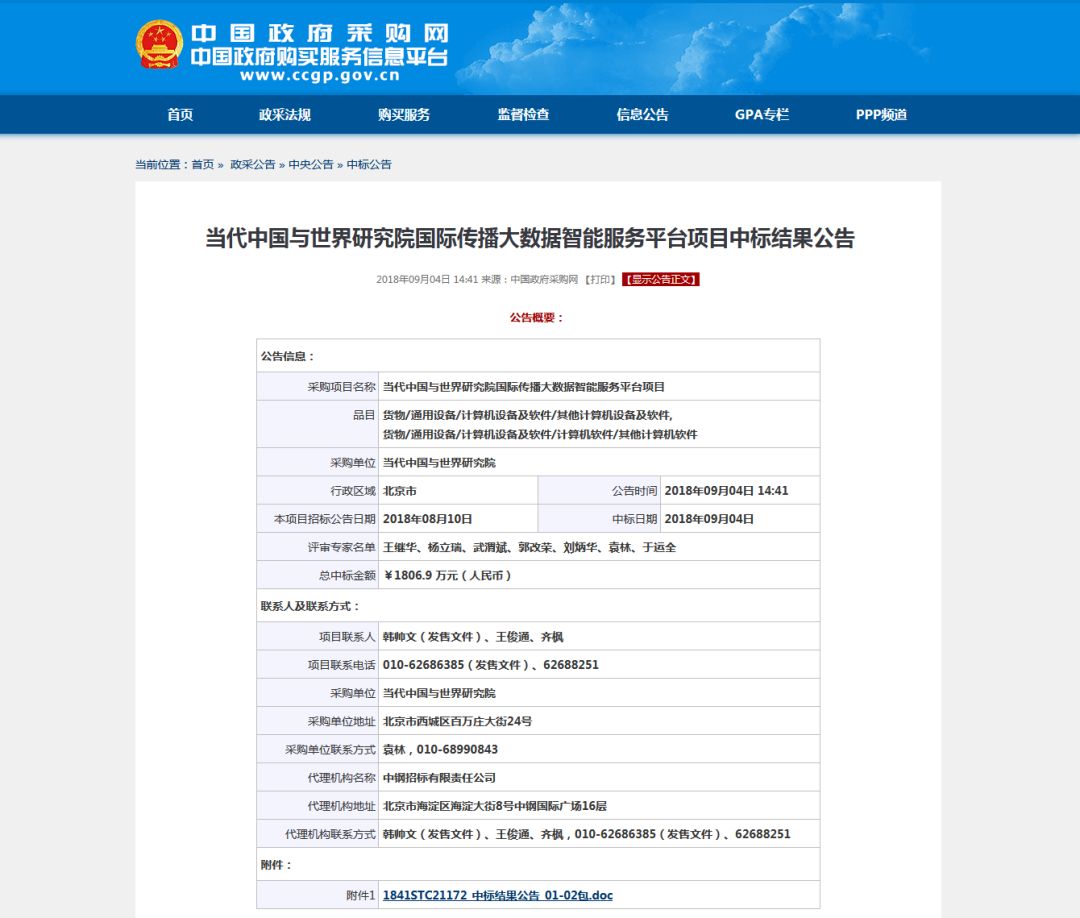Open attachment 1841STC21172 中标结果公告 doc
This screenshot has height=918, width=1080.
pyautogui.click(x=497, y=895)
